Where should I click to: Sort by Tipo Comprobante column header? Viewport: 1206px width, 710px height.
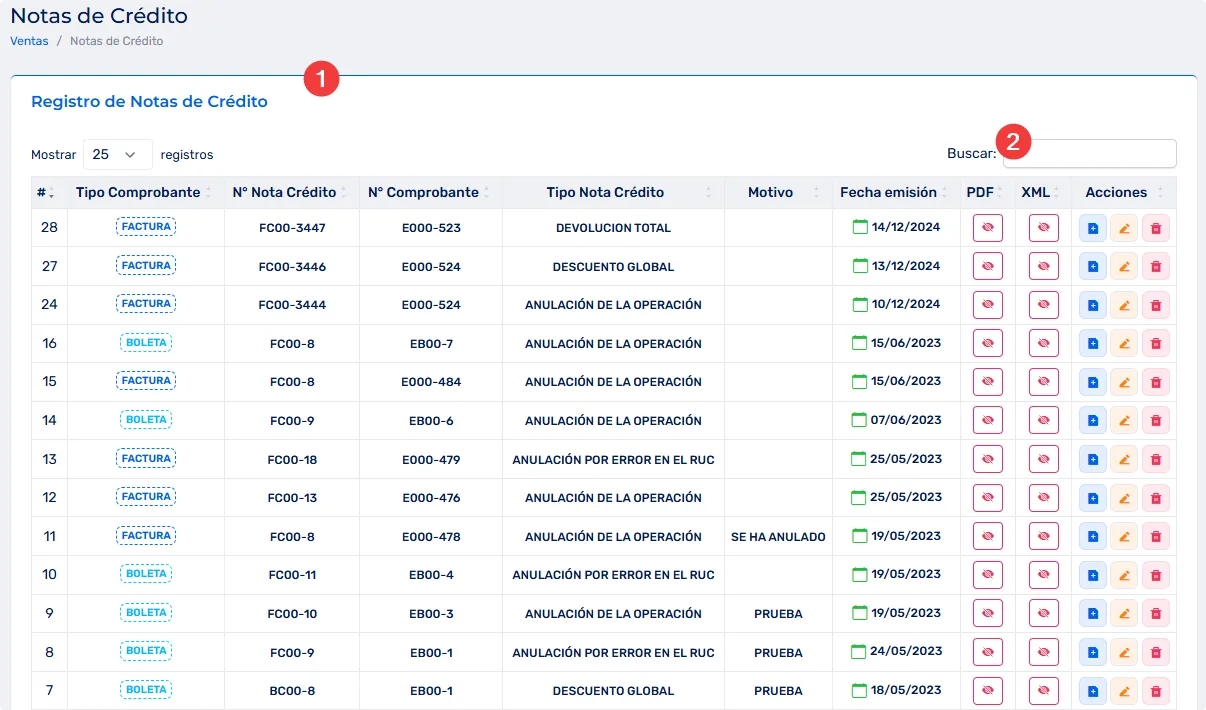138,193
